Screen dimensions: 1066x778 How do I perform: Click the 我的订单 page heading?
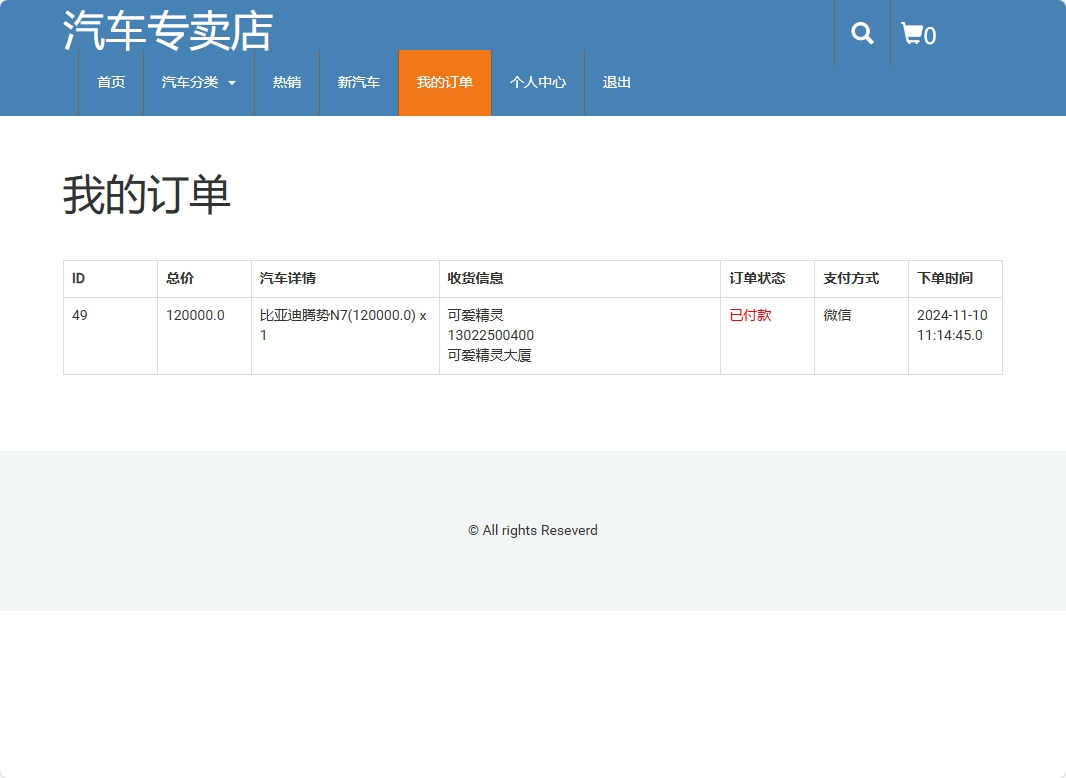[x=146, y=195]
